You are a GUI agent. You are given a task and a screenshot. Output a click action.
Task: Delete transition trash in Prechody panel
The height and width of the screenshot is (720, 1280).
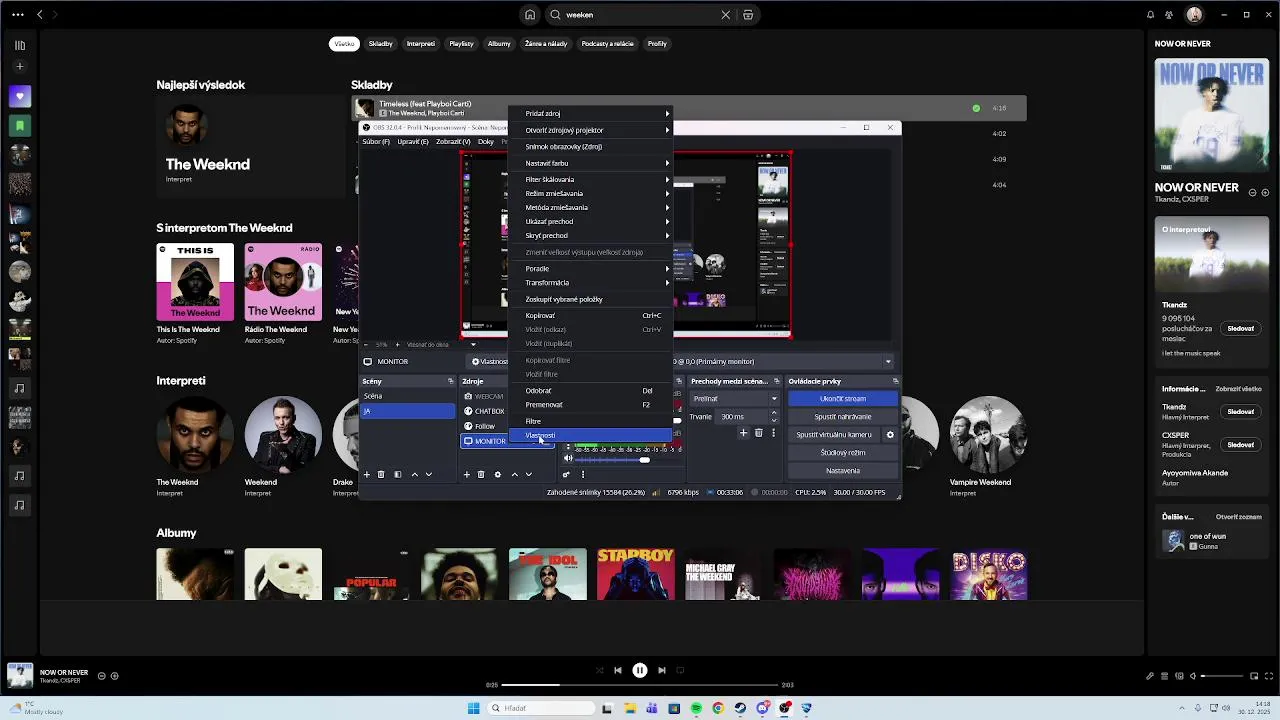758,433
